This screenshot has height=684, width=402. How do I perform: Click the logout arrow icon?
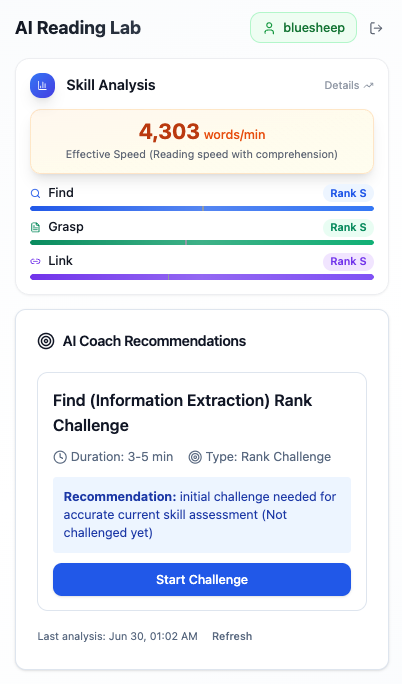point(376,28)
